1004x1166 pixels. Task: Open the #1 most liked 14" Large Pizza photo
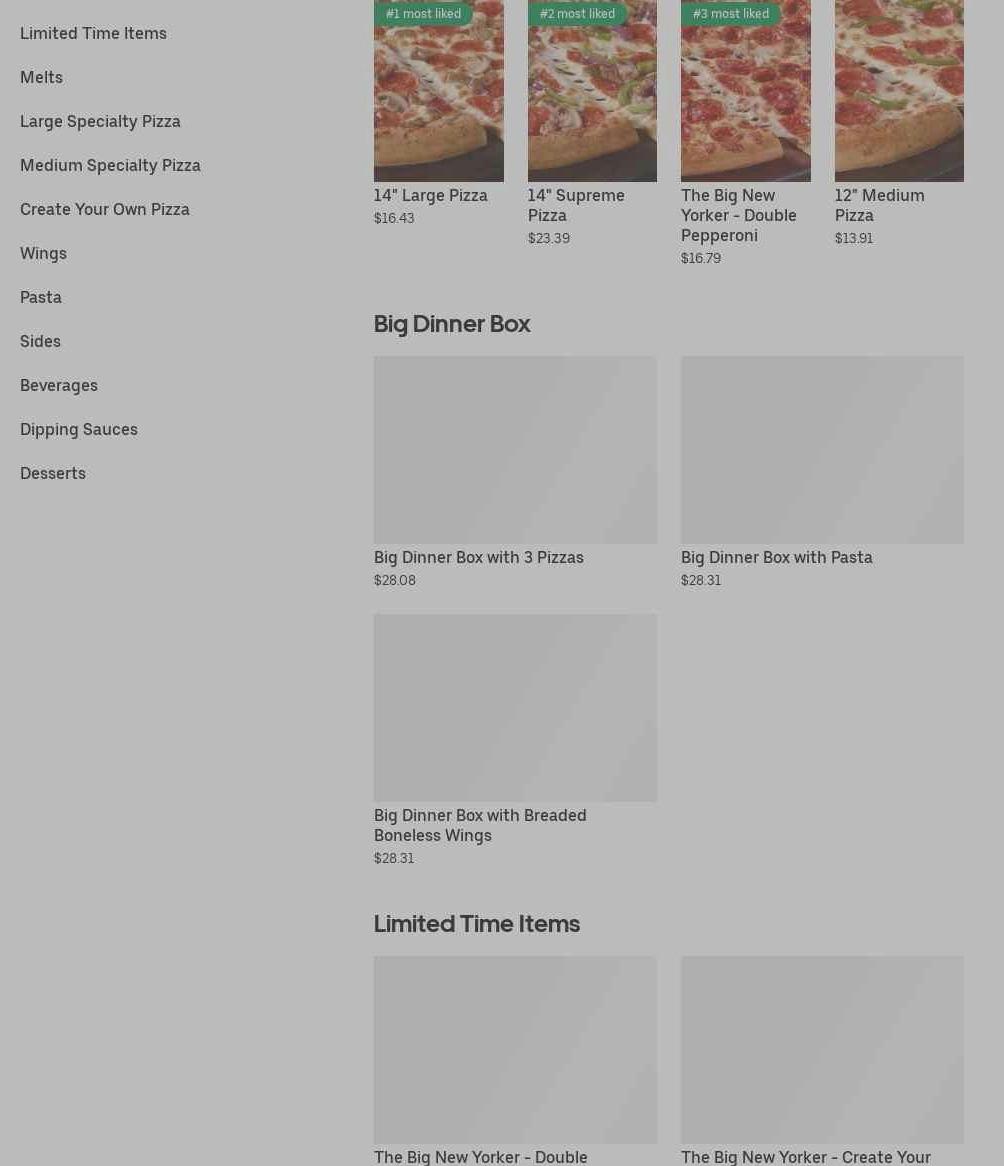[439, 91]
